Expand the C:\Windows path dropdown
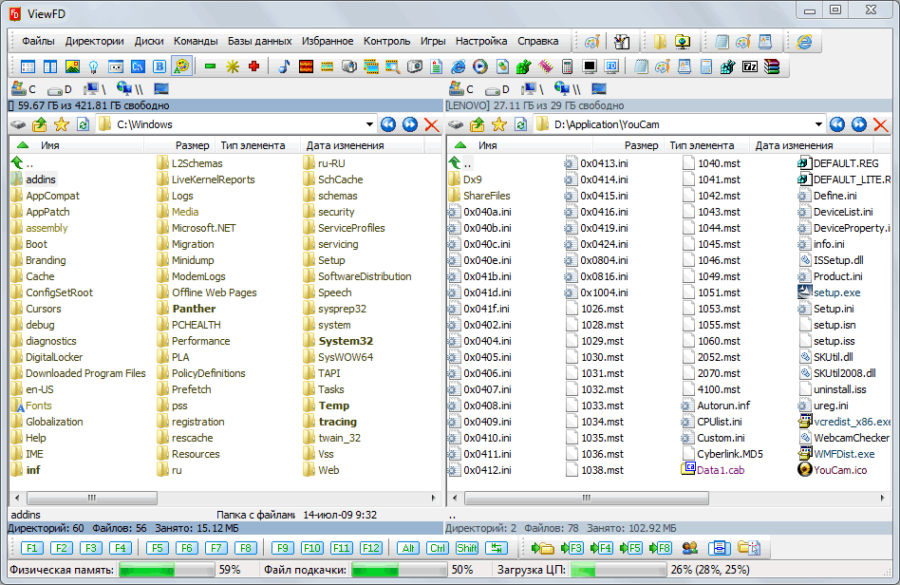Screen dimensions: 900x585 (x=369, y=125)
